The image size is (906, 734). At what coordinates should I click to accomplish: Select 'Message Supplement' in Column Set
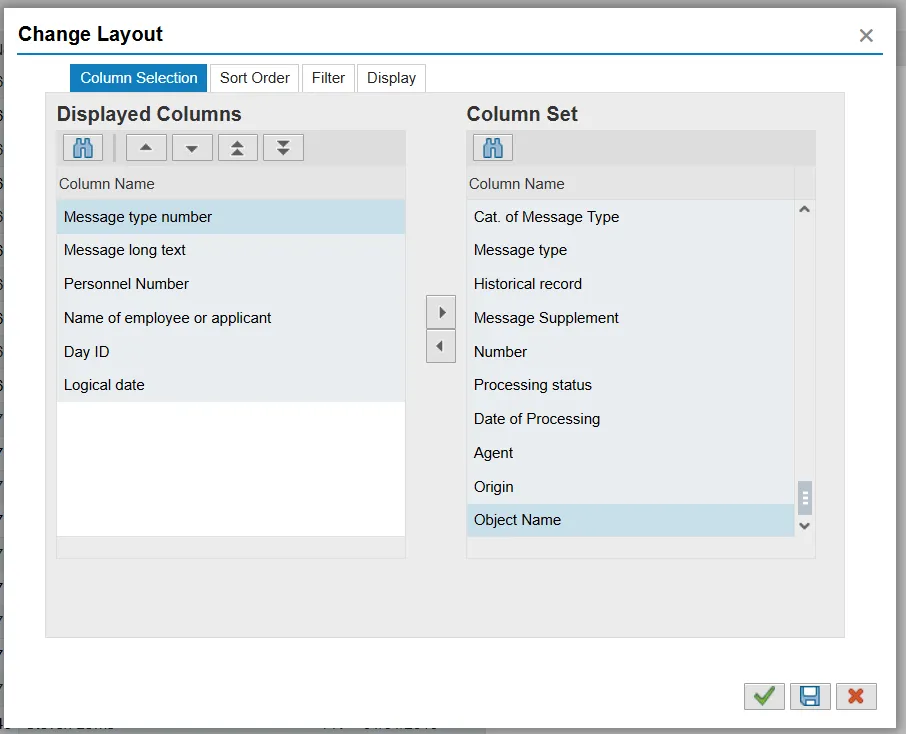630,318
